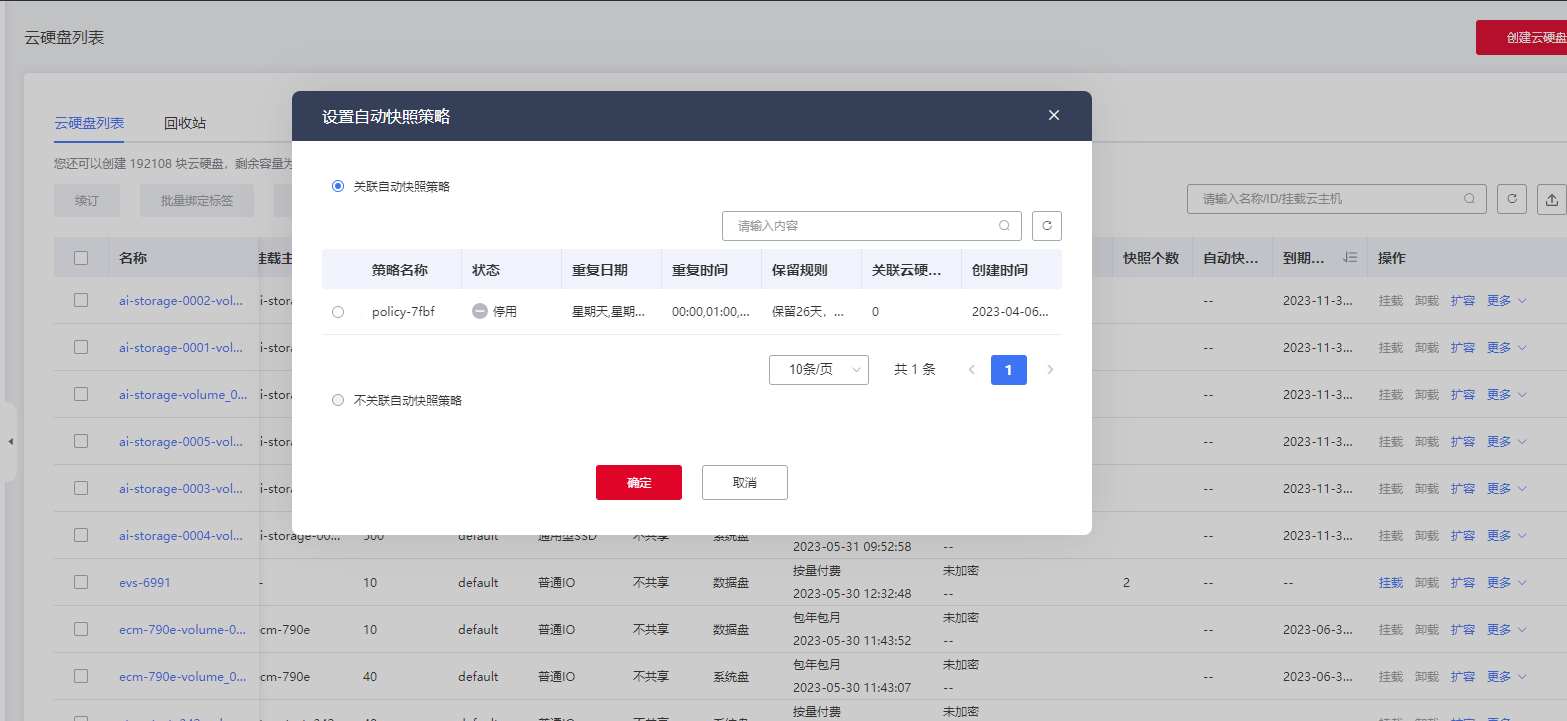The image size is (1567, 721).
Task: Refresh the policy list in dialog
Action: [x=1047, y=226]
